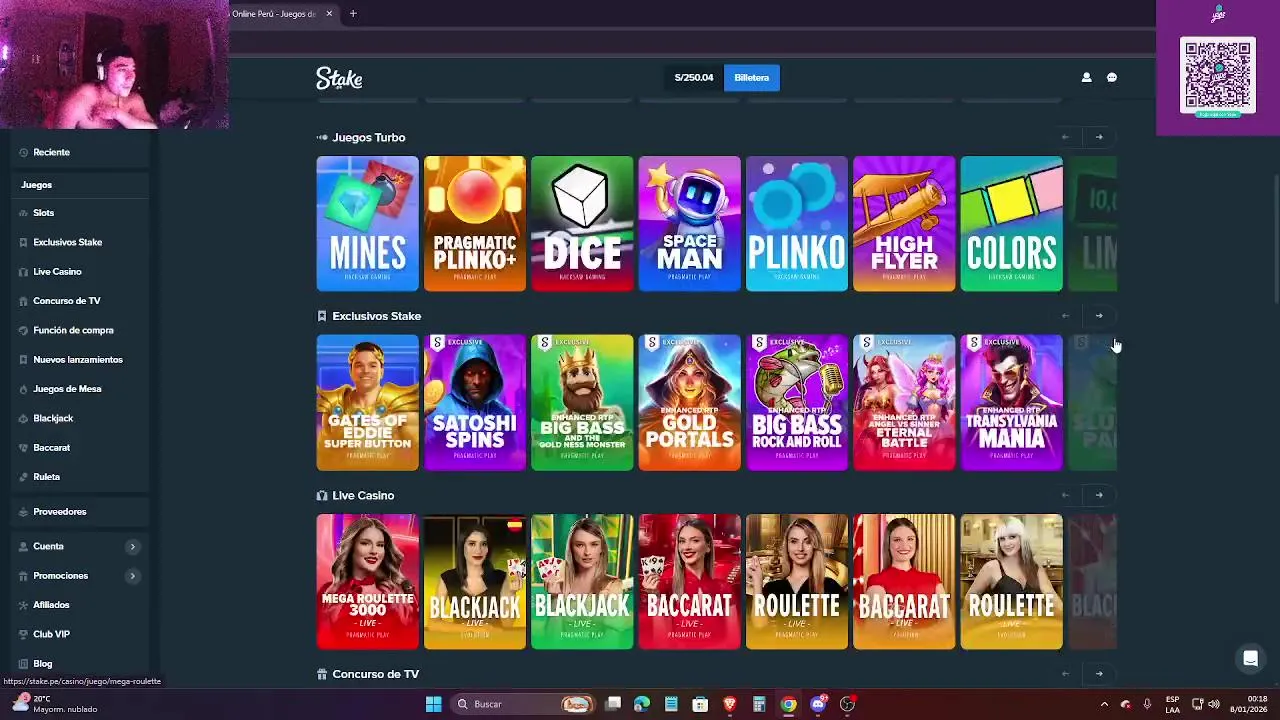Open the Mines game thumbnail
Image resolution: width=1280 pixels, height=720 pixels.
click(367, 224)
